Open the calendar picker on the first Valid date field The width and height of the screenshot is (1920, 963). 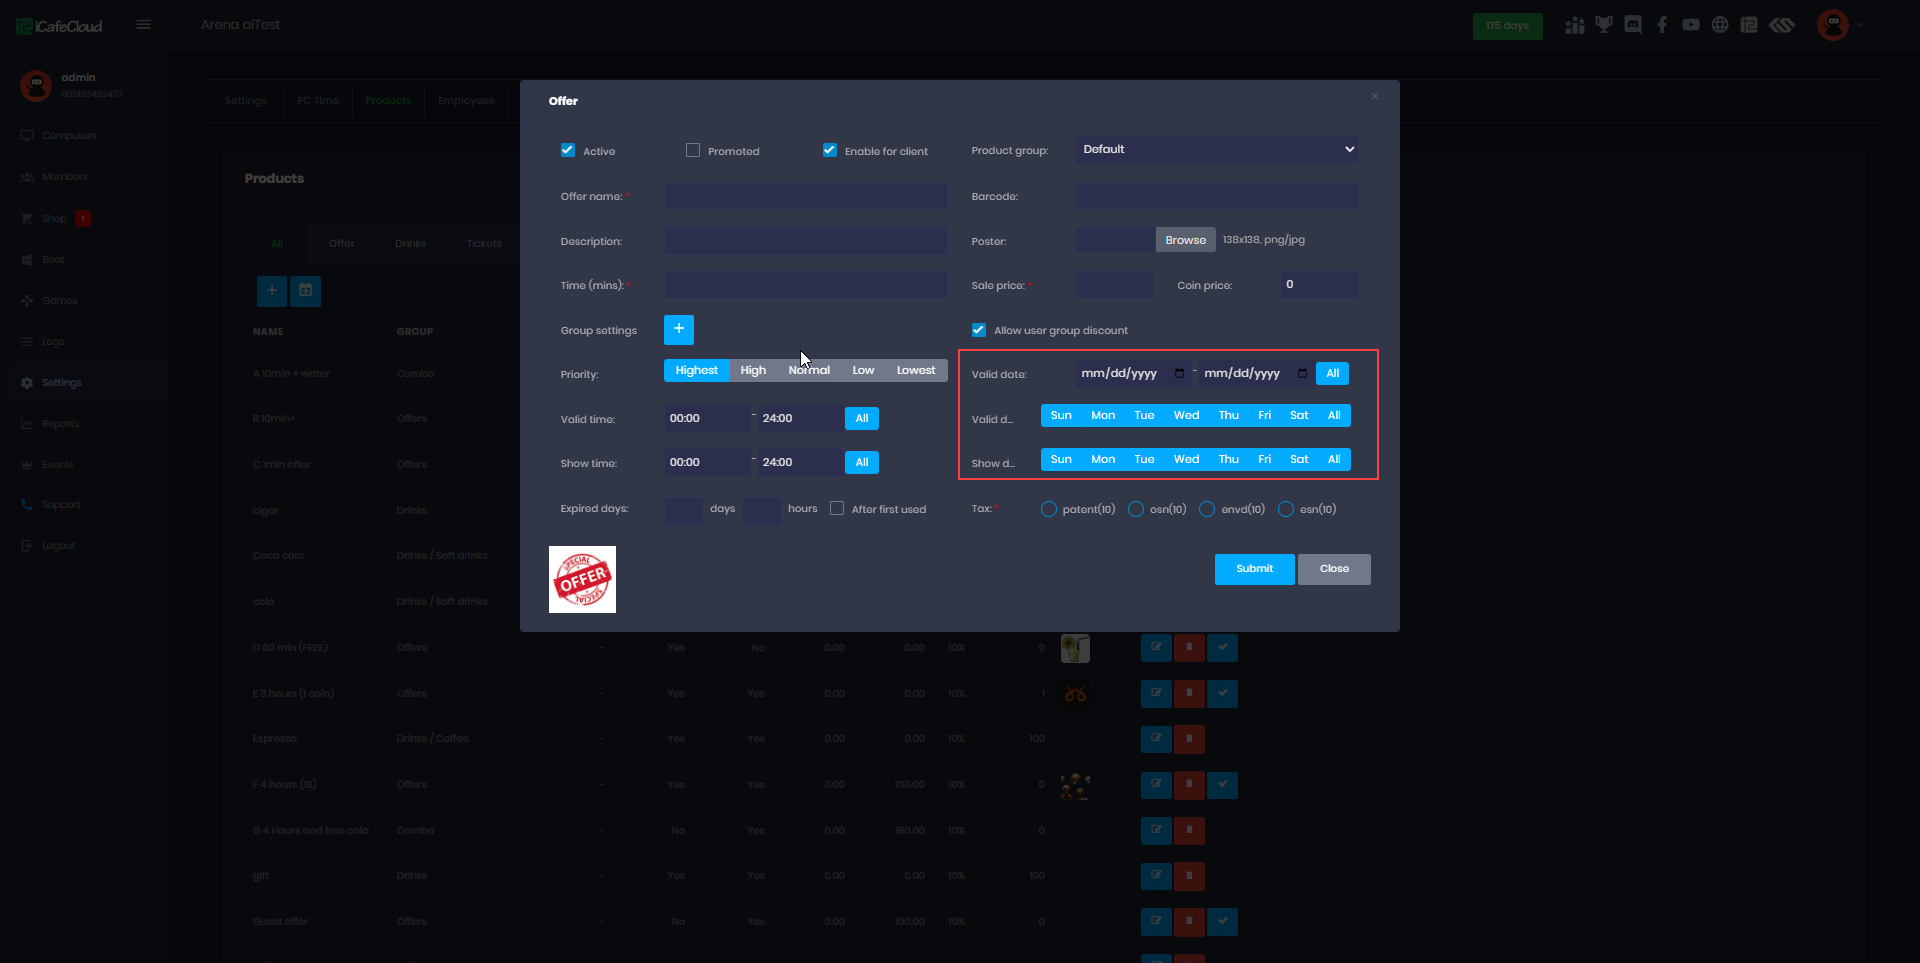coord(1180,373)
